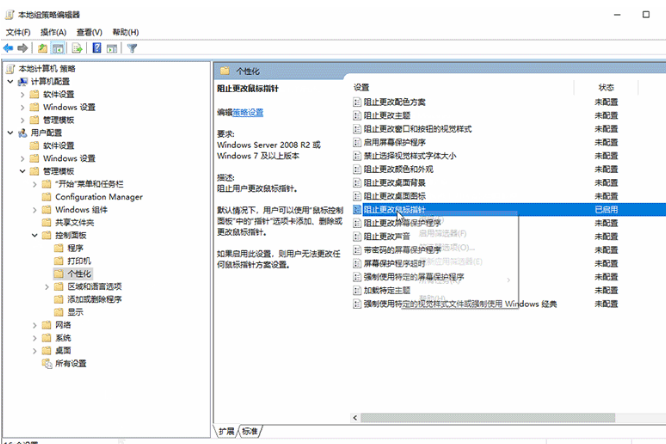Click the Back arrow toolbar icon
The width and height of the screenshot is (666, 444).
[8, 48]
